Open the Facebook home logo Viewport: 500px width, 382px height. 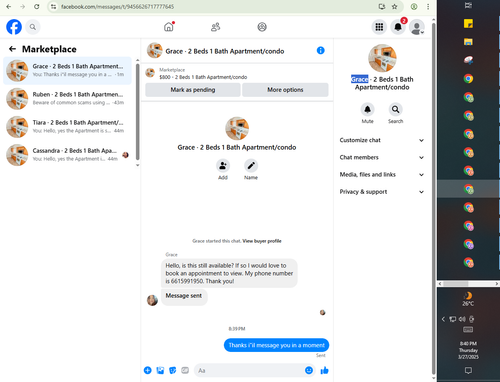pos(14,27)
